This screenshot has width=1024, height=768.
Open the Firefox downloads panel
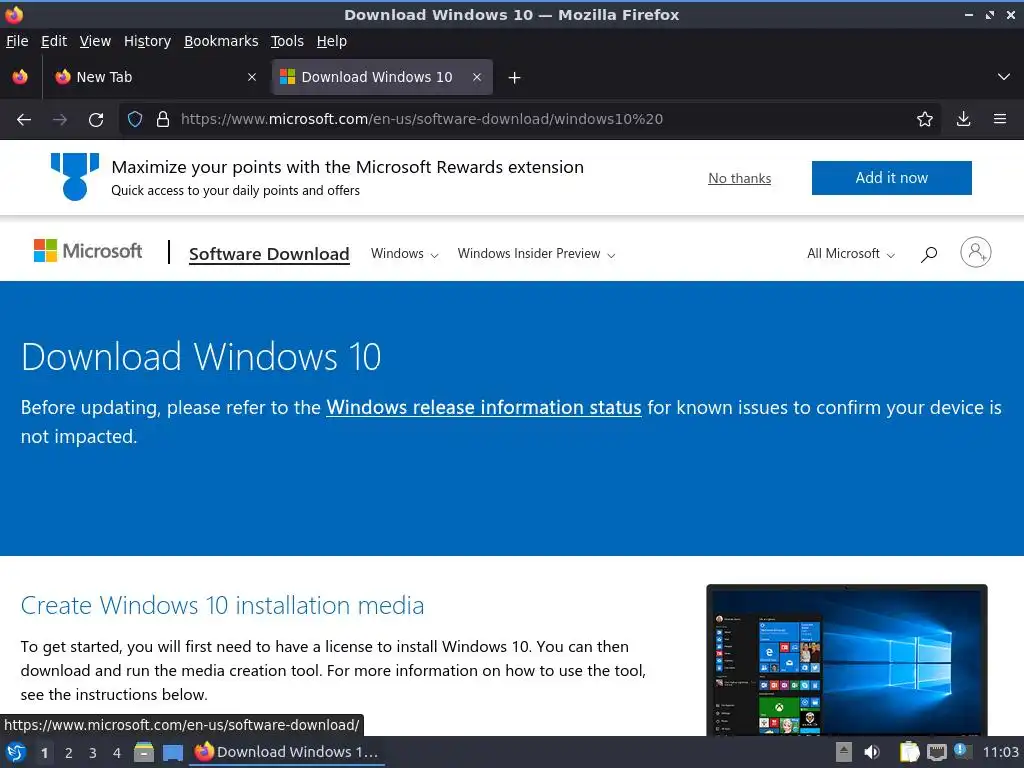click(963, 119)
